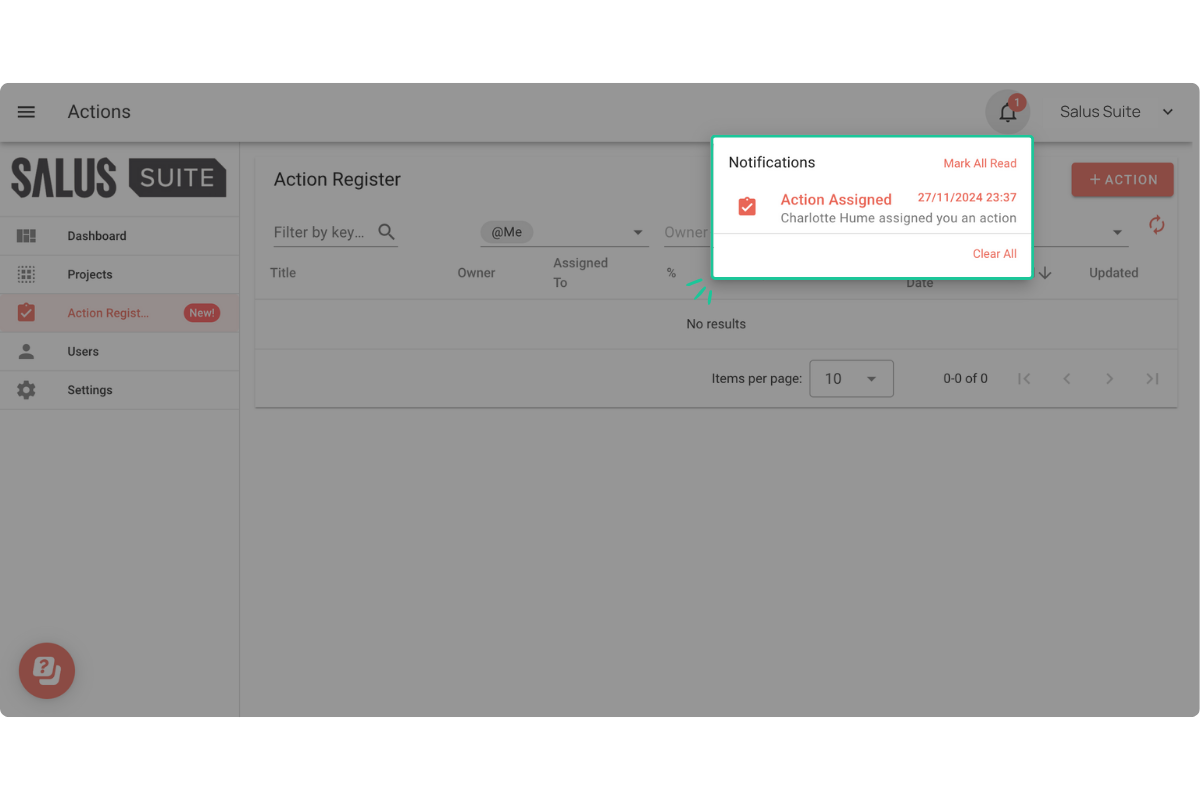1200x800 pixels.
Task: Open the hamburger navigation menu
Action: coord(26,112)
